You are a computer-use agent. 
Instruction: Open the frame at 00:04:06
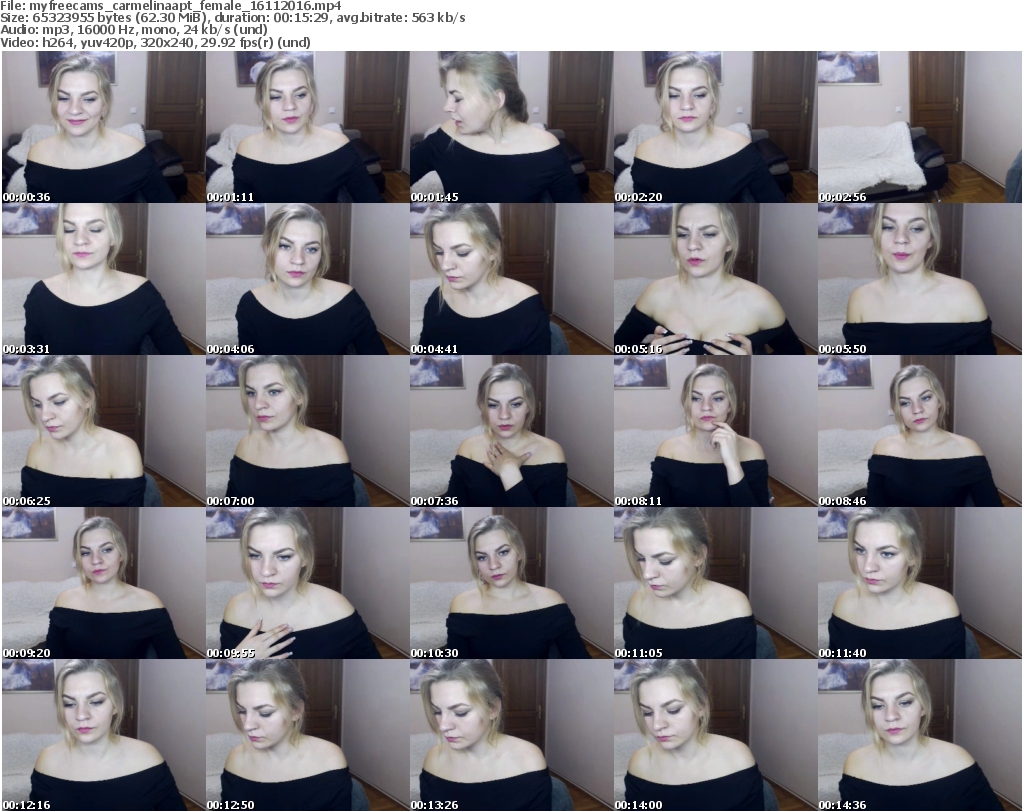point(308,279)
